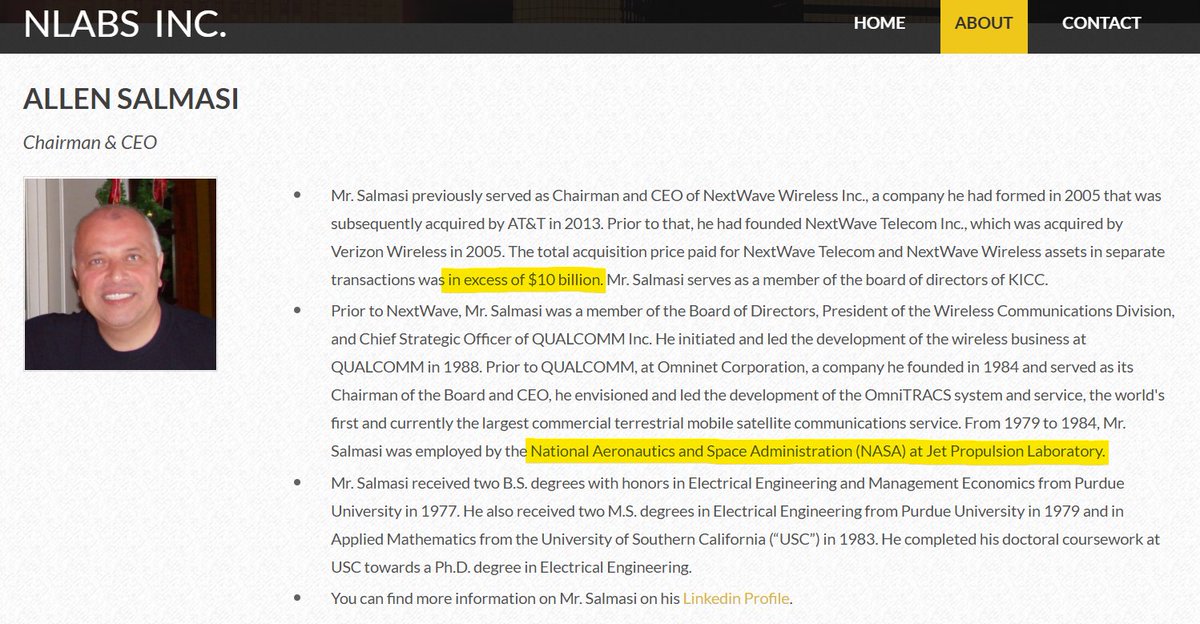Select the Chairman & CEO subtitle

[90, 142]
